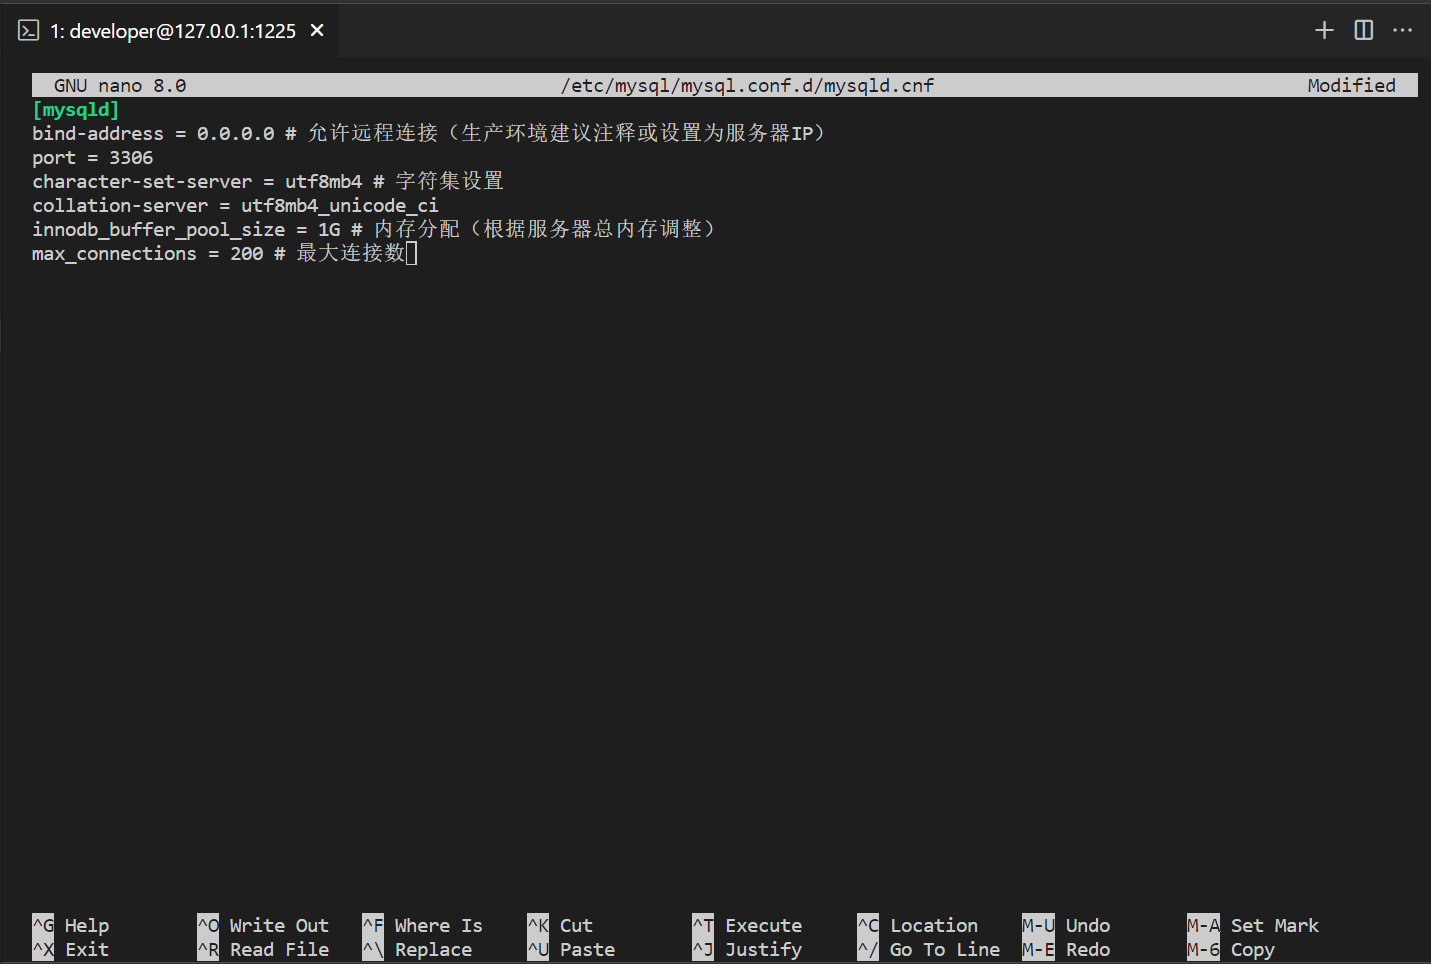Click the GNU nano 8.0 title text
This screenshot has height=964, width=1431.
coord(120,86)
